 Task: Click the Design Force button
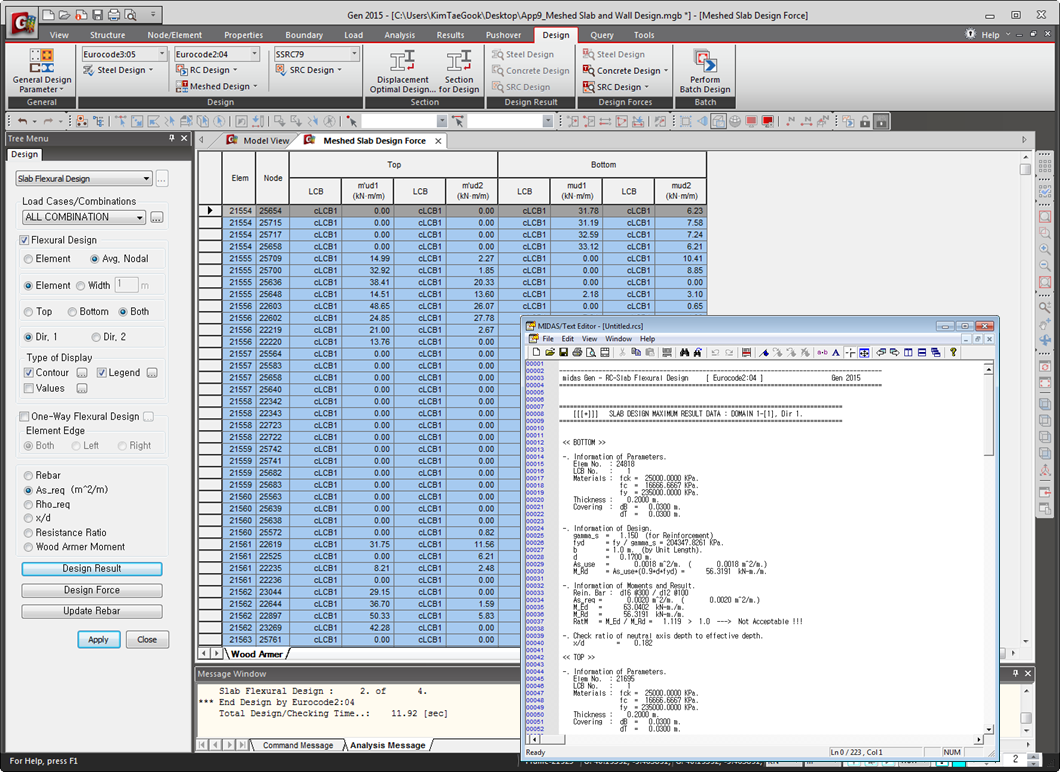(92, 590)
